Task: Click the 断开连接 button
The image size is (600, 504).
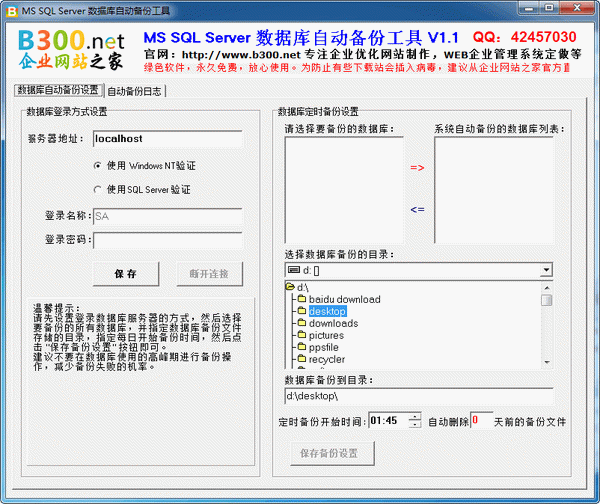Action: [209, 274]
